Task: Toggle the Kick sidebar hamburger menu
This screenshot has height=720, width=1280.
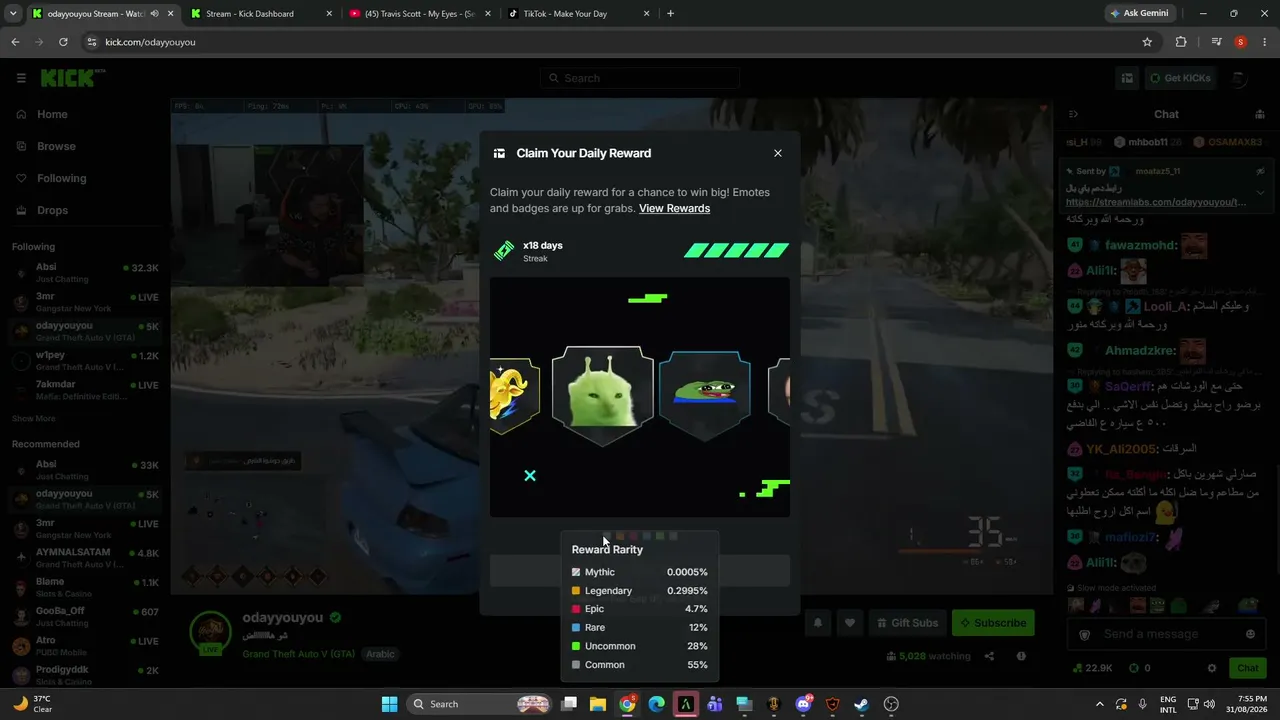Action: [21, 78]
